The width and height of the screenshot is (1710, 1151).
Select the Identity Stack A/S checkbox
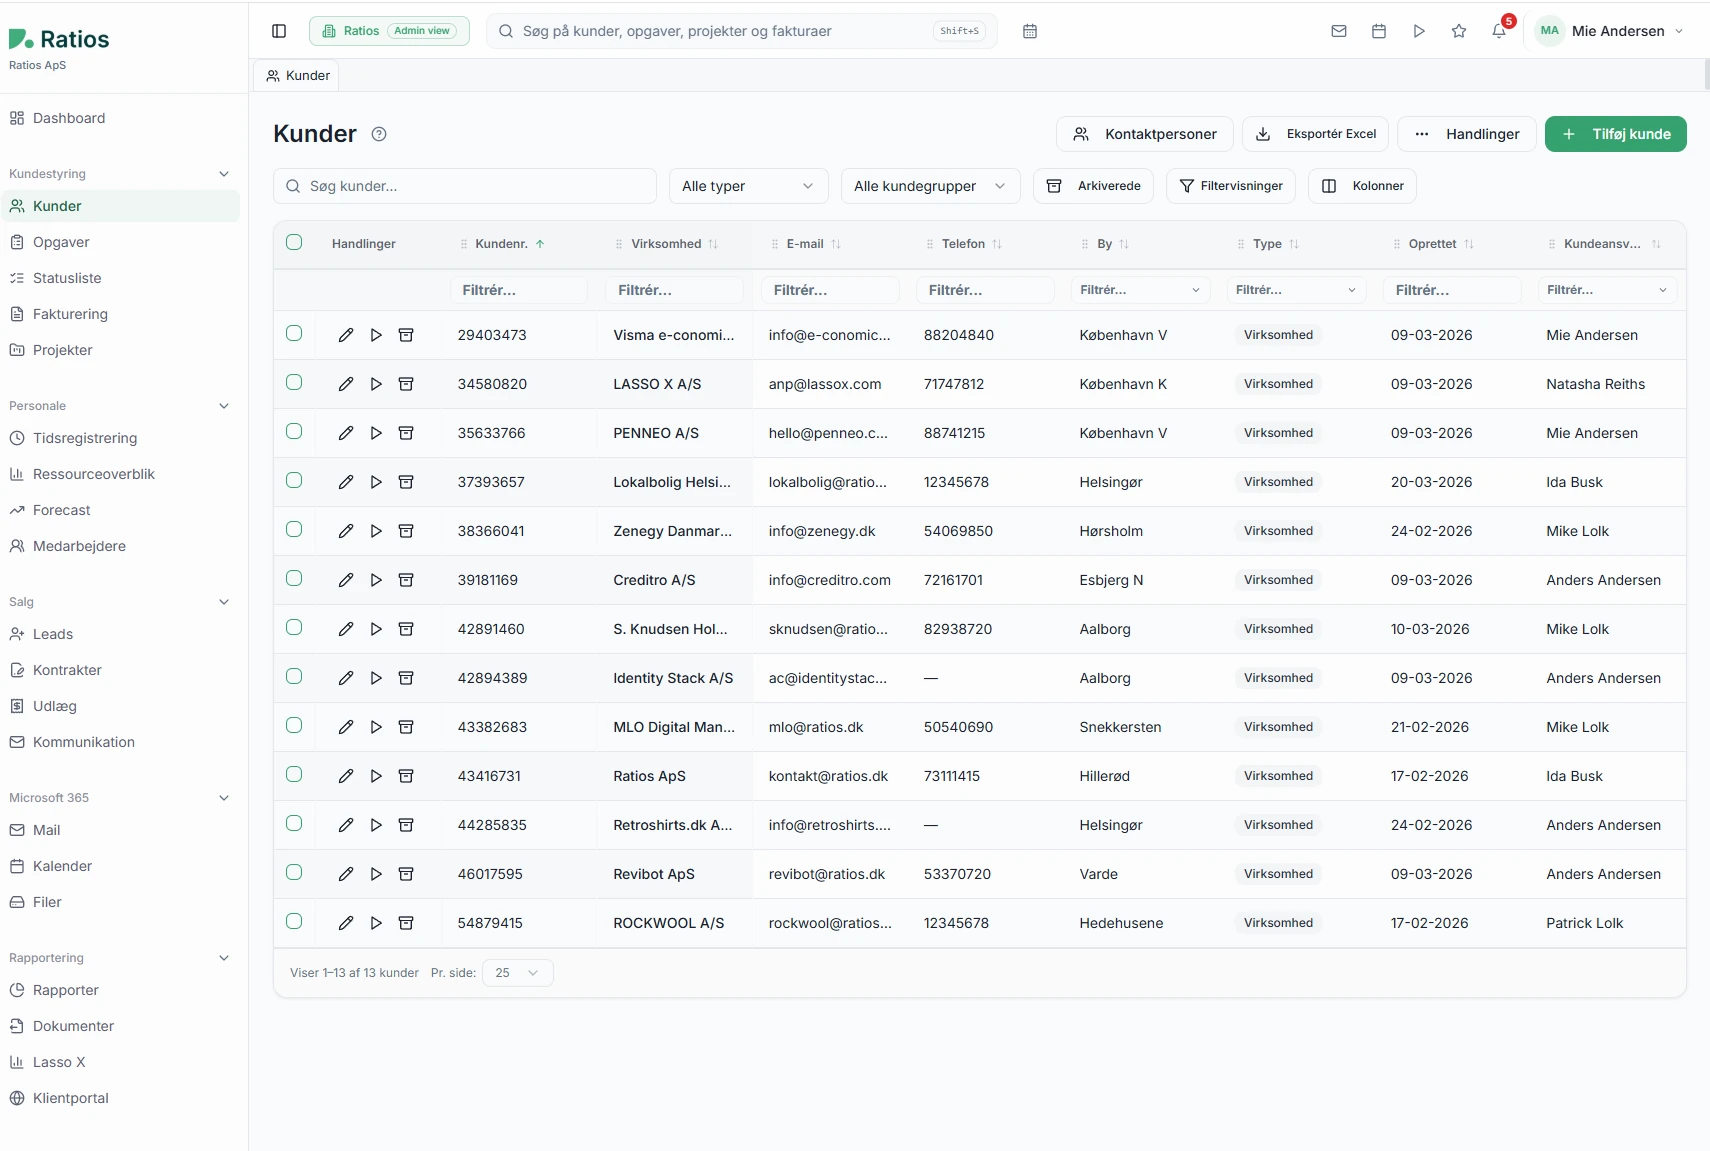click(294, 676)
